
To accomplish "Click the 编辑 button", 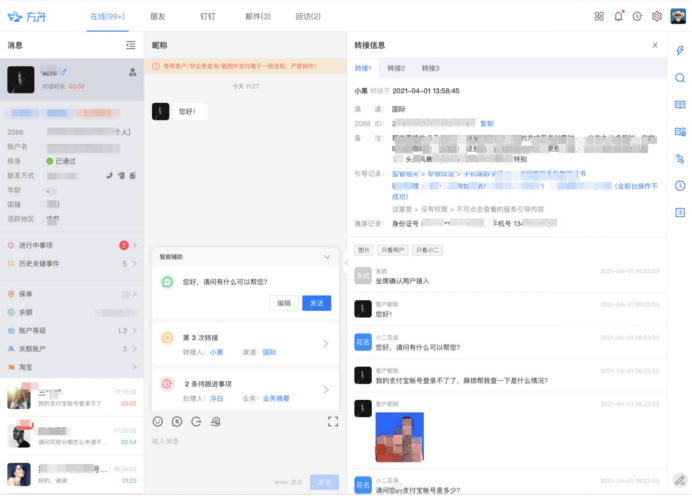I will 284,303.
